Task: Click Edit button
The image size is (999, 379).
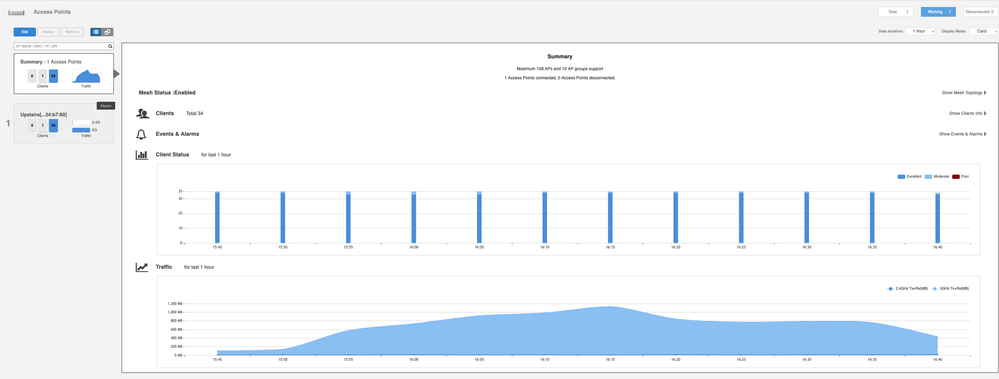Action: click(x=25, y=32)
